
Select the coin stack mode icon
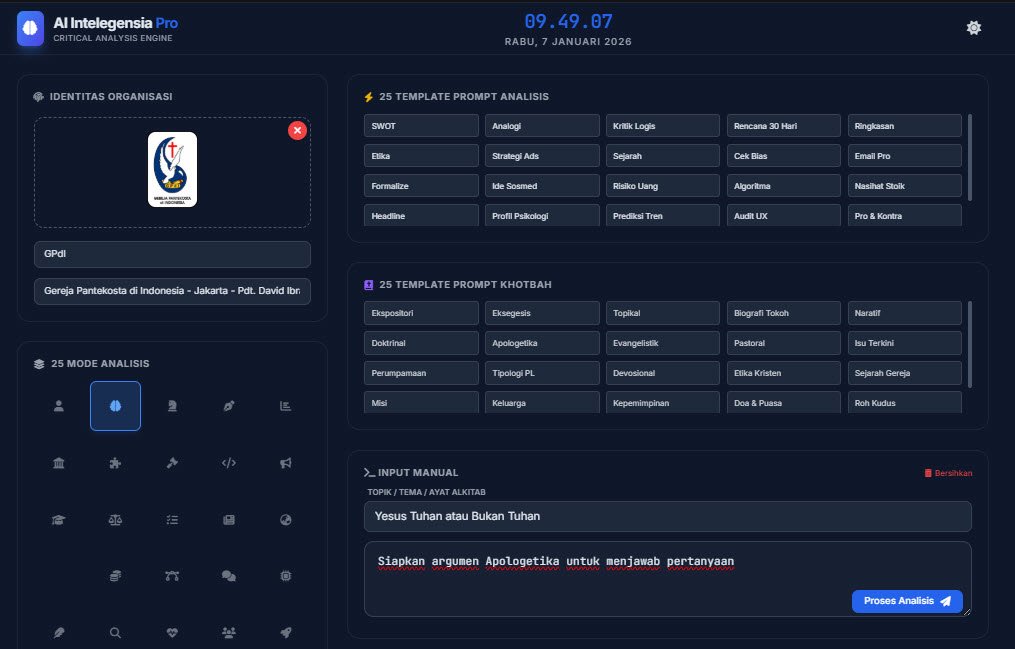click(115, 576)
